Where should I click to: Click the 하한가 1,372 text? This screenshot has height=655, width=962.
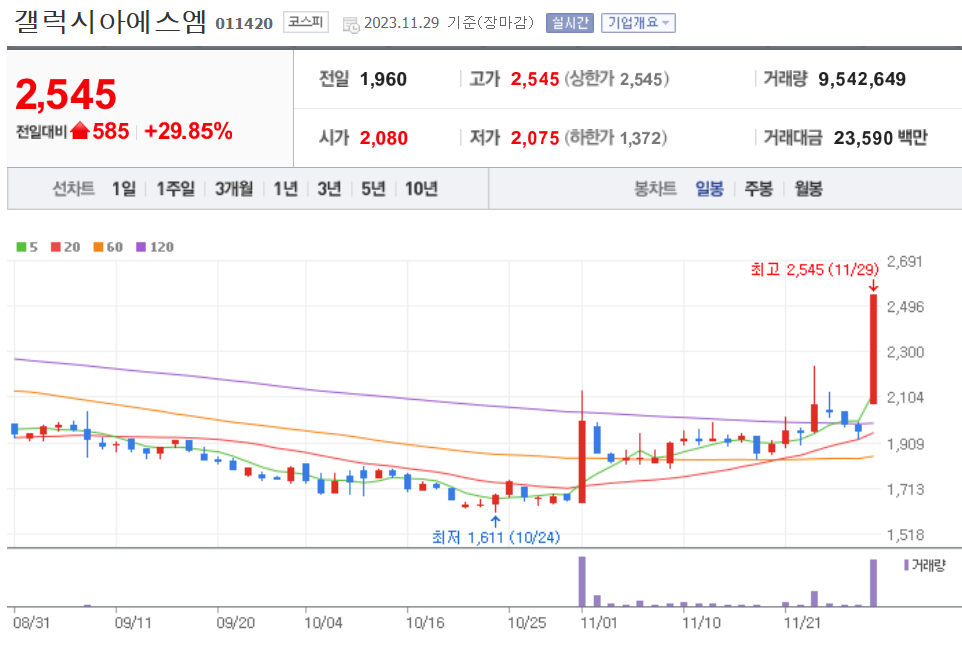(x=615, y=138)
